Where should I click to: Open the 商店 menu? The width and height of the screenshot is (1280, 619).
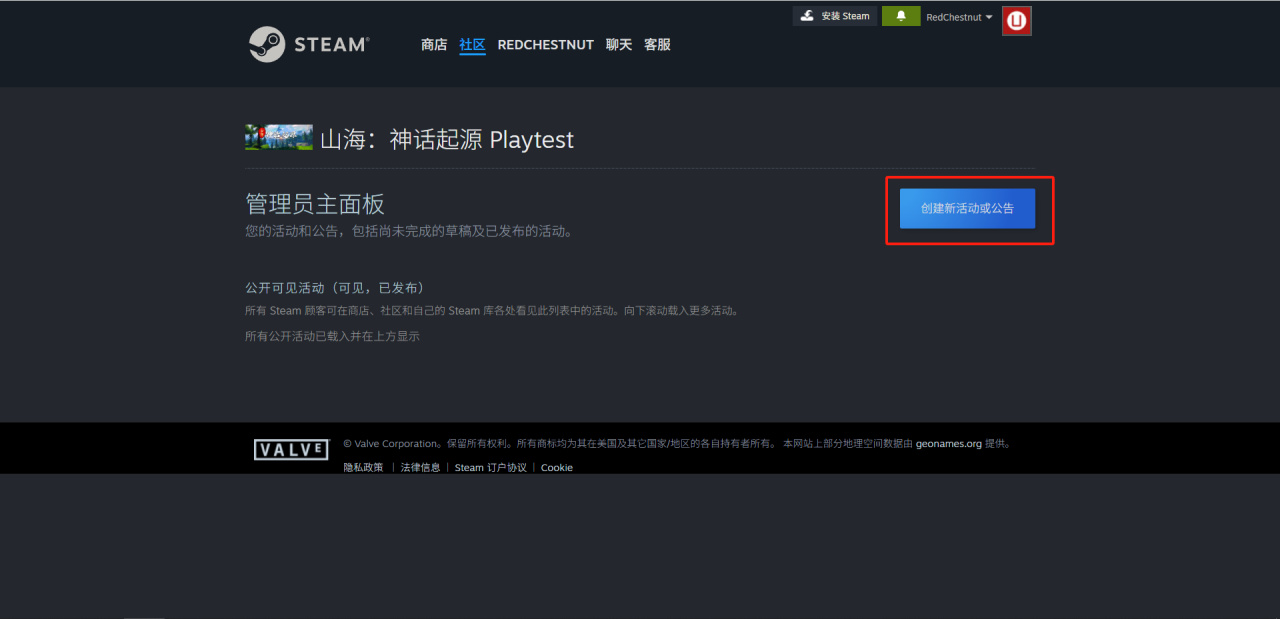[434, 45]
